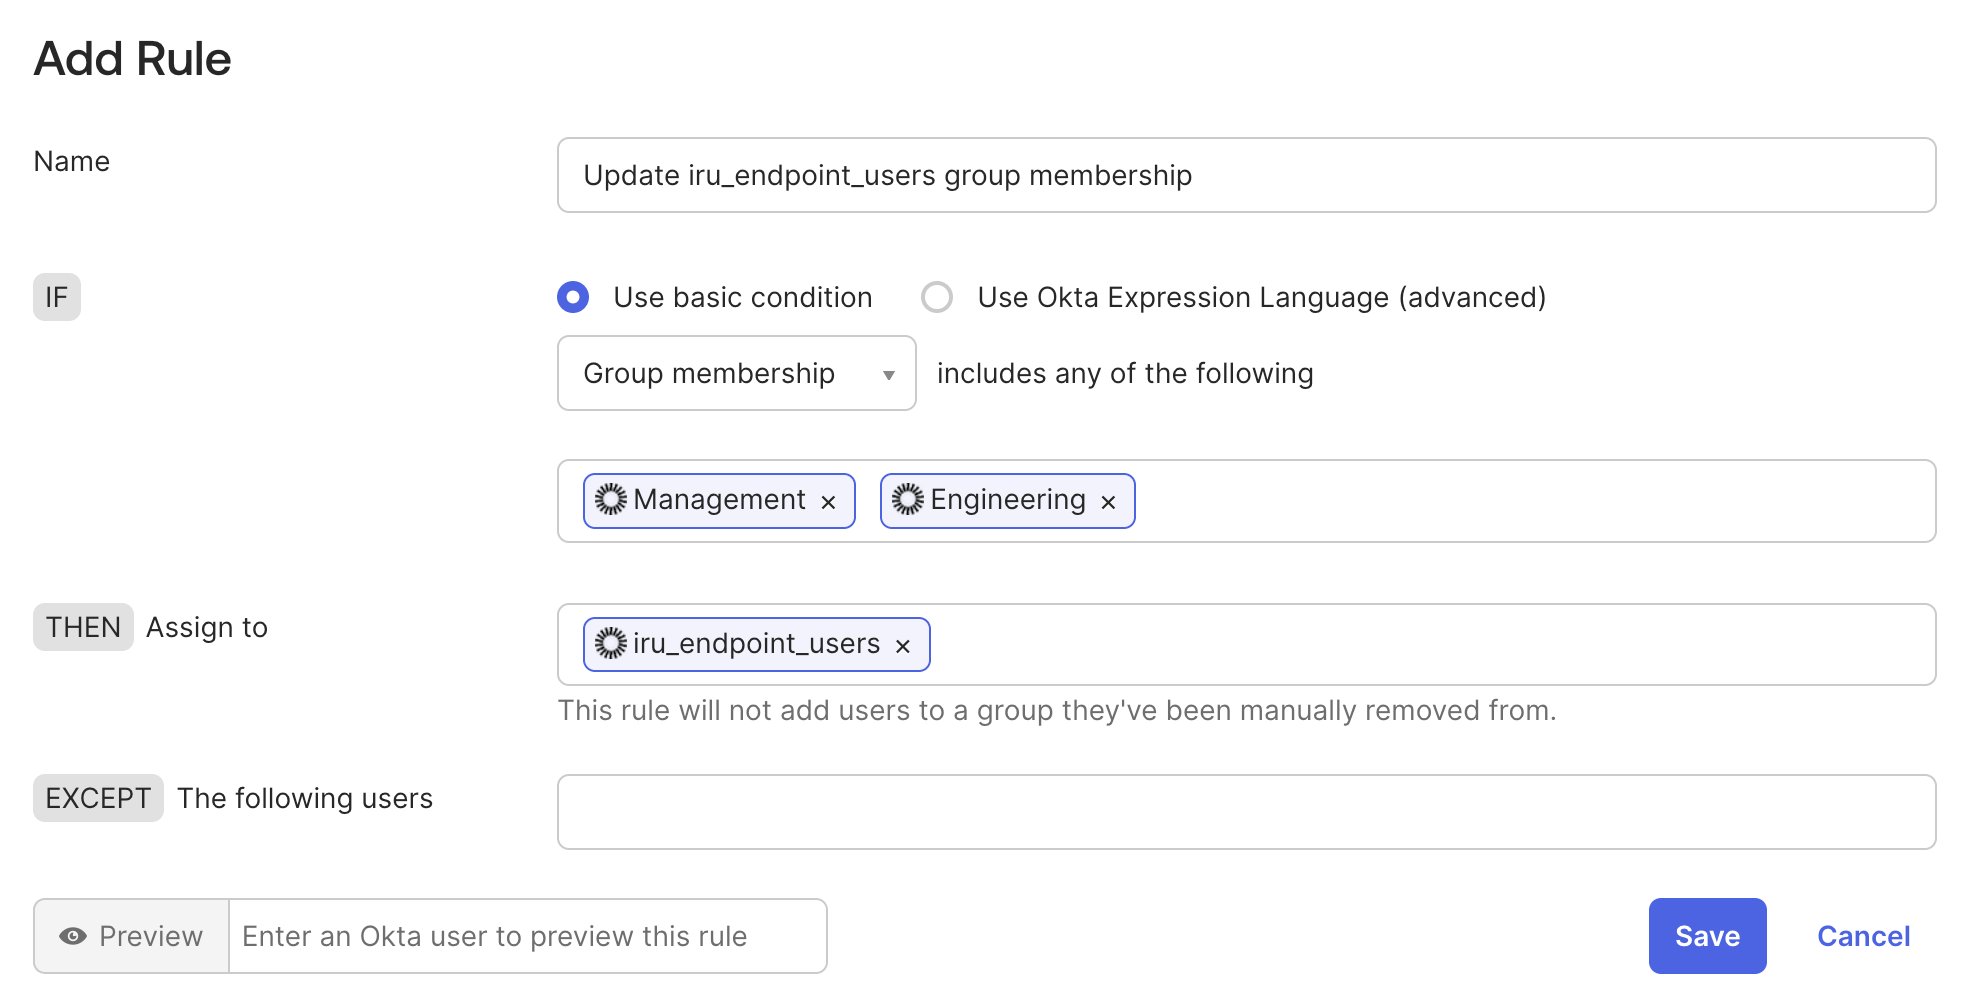Click the Preview button
This screenshot has height=1004, width=1968.
[x=132, y=936]
